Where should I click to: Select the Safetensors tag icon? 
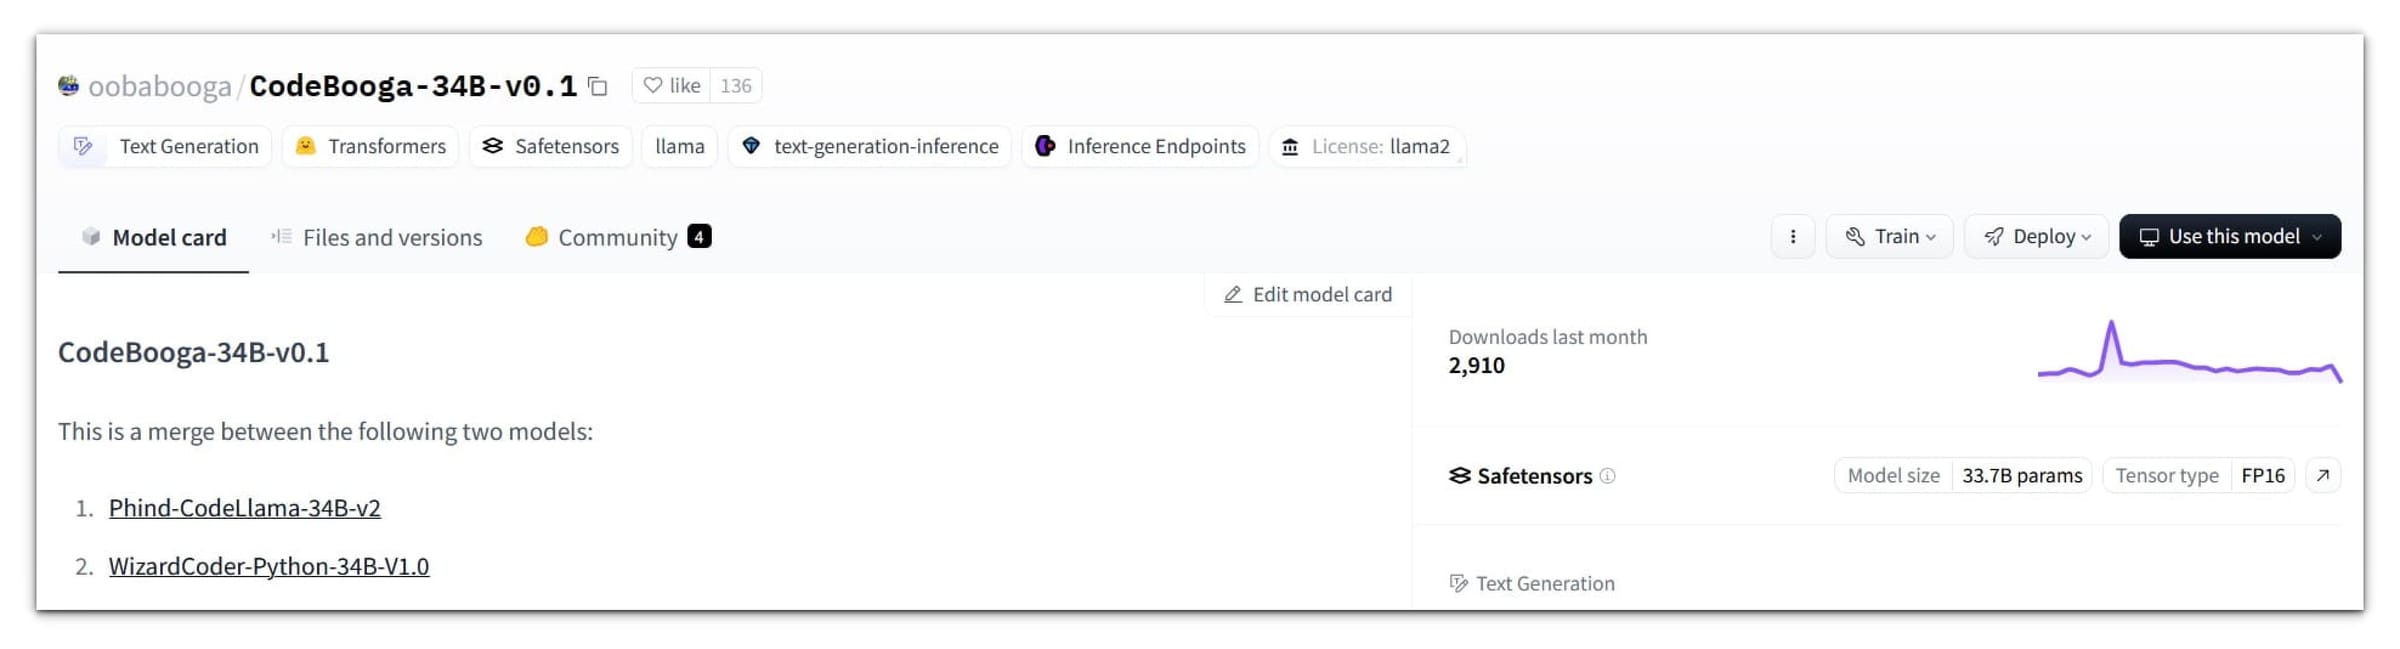[x=491, y=146]
